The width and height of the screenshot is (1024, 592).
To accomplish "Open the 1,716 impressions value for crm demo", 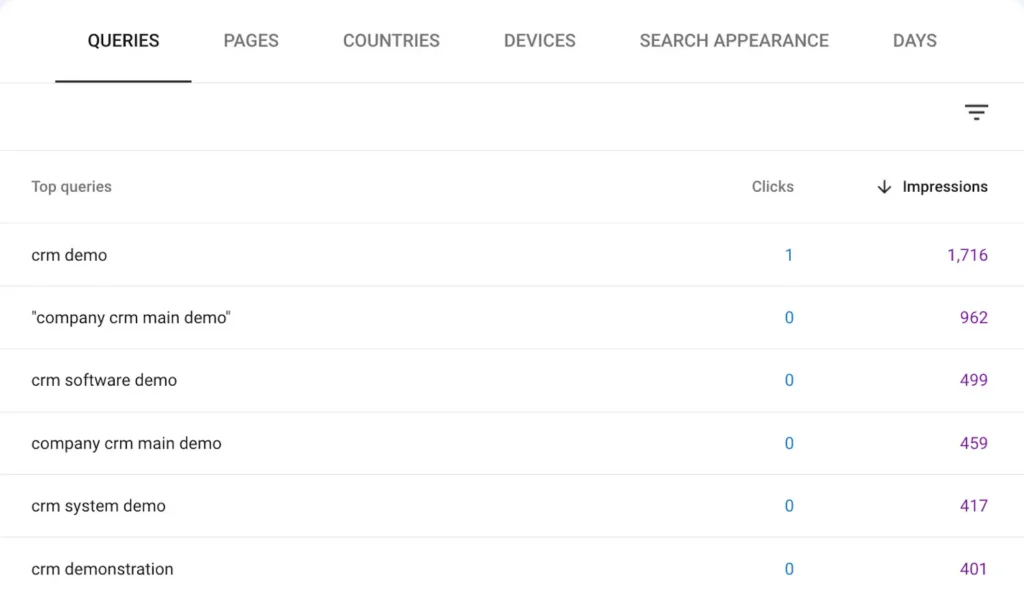I will (x=967, y=255).
